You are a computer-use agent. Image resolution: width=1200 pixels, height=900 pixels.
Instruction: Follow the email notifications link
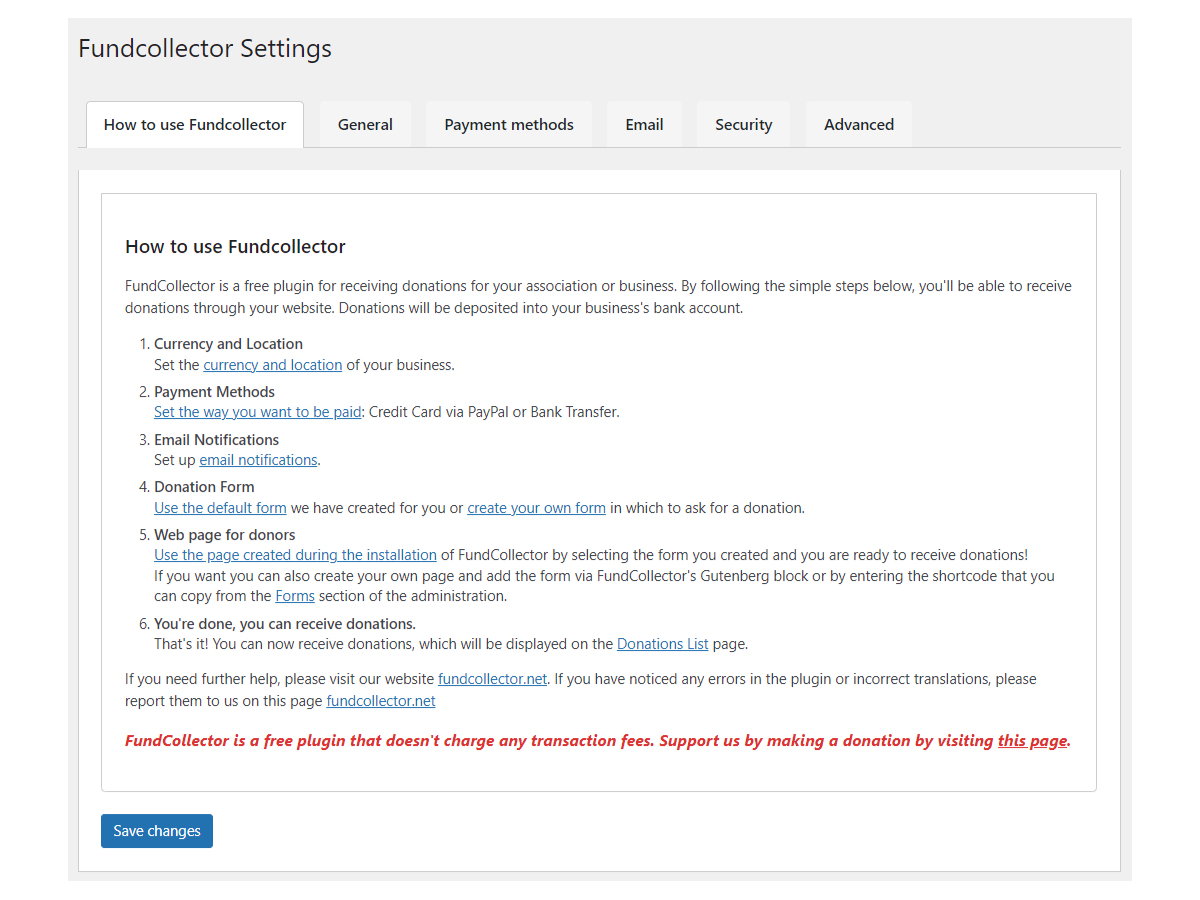(258, 460)
